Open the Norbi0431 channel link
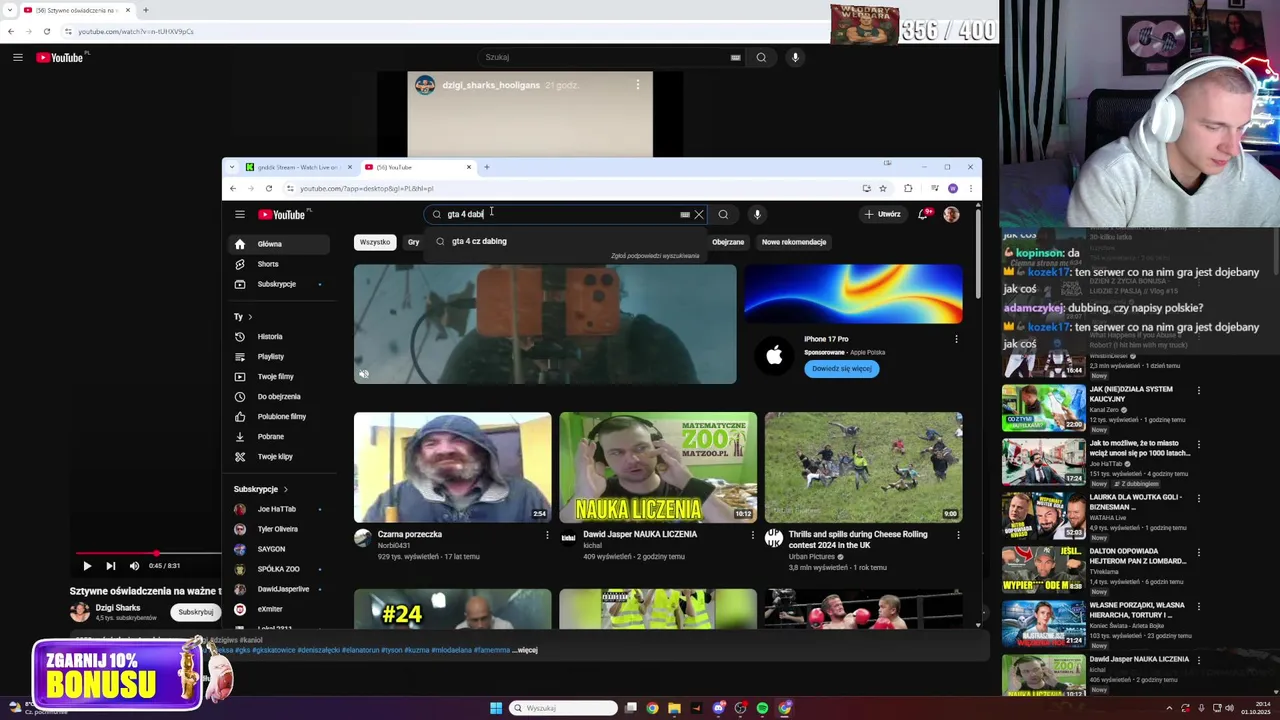Viewport: 1280px width, 720px height. click(x=393, y=545)
